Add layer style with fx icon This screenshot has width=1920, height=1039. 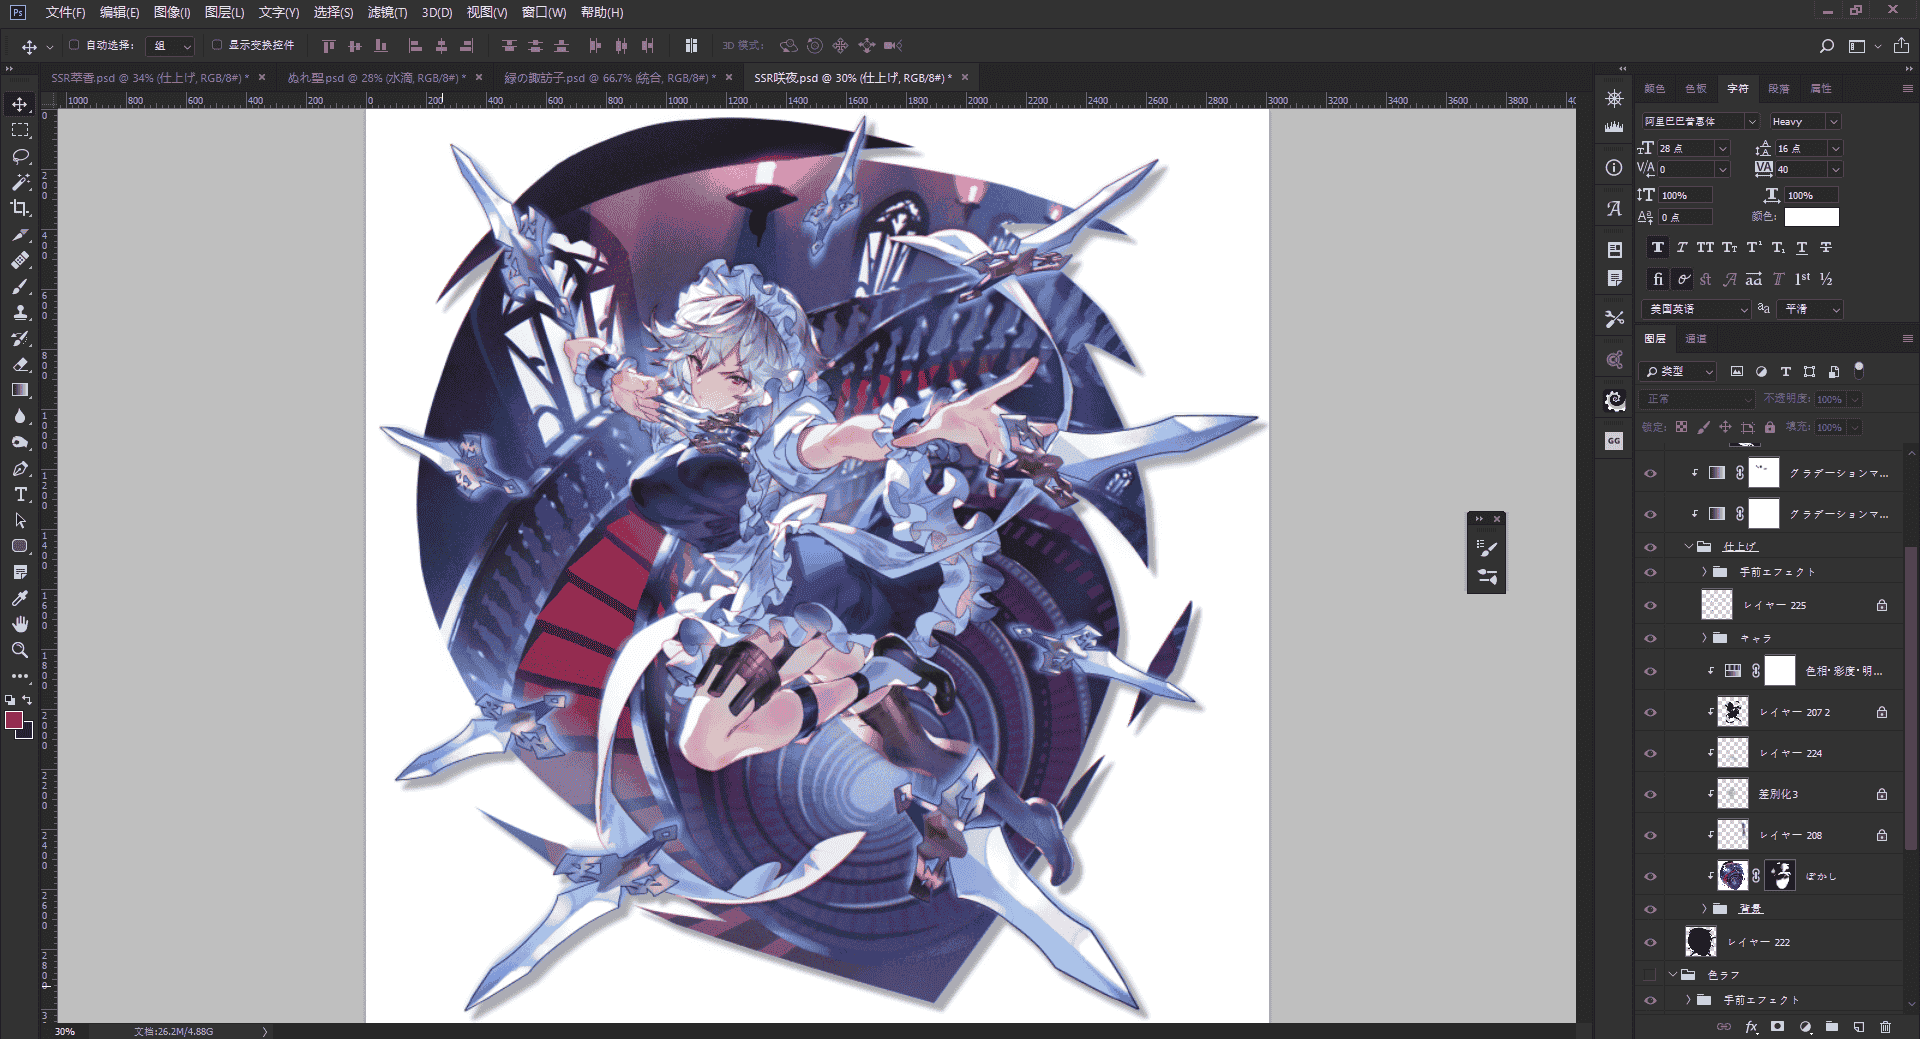coord(1752,1027)
